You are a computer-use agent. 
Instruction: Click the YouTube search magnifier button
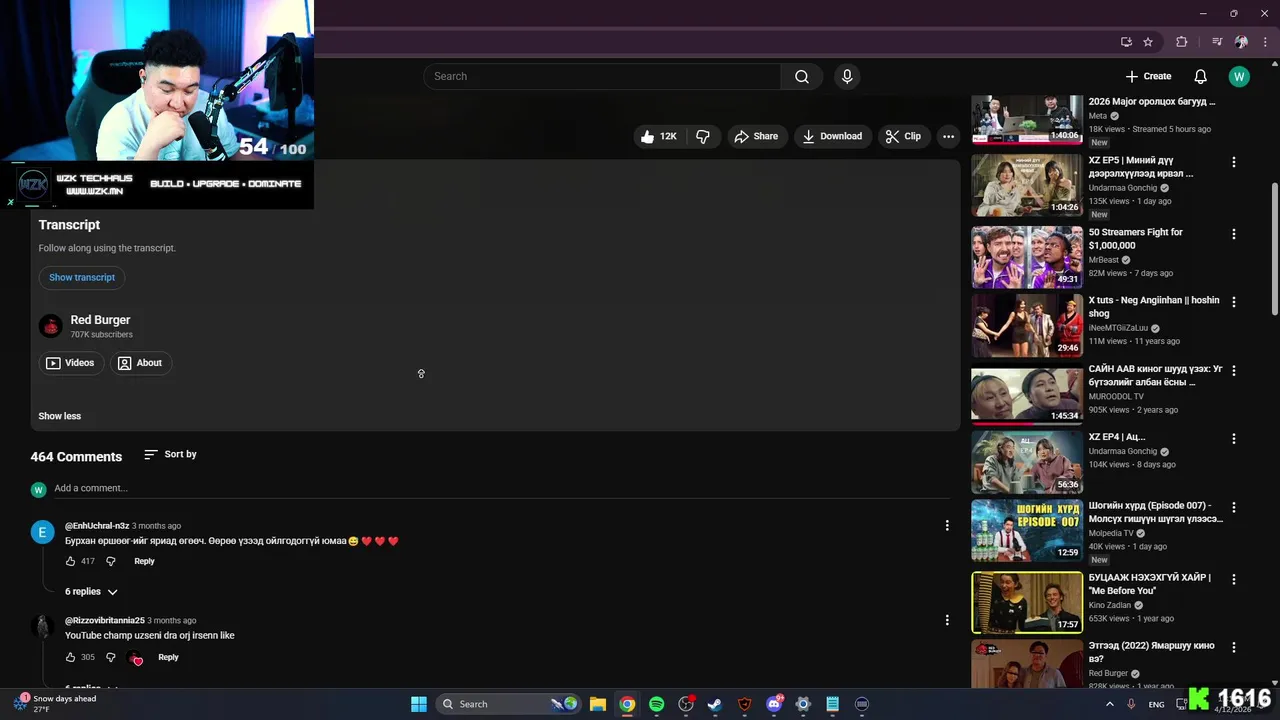(x=801, y=77)
